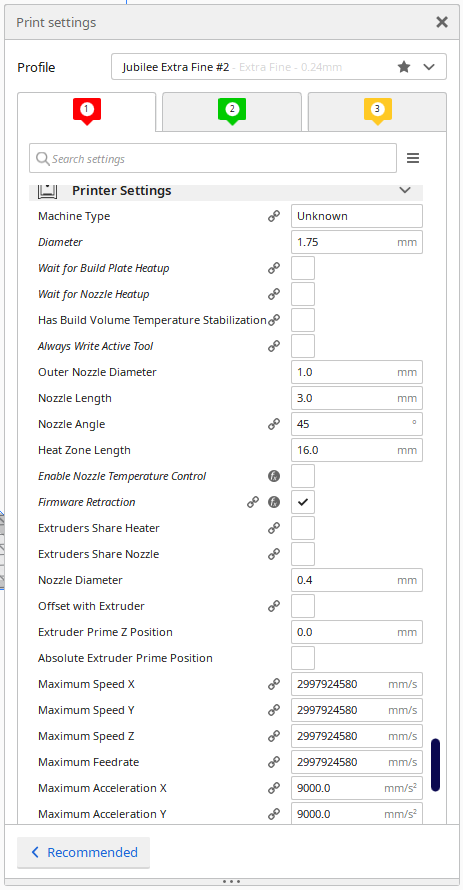Image resolution: width=463 pixels, height=890 pixels.
Task: Go back to Recommended settings
Action: click(x=83, y=852)
